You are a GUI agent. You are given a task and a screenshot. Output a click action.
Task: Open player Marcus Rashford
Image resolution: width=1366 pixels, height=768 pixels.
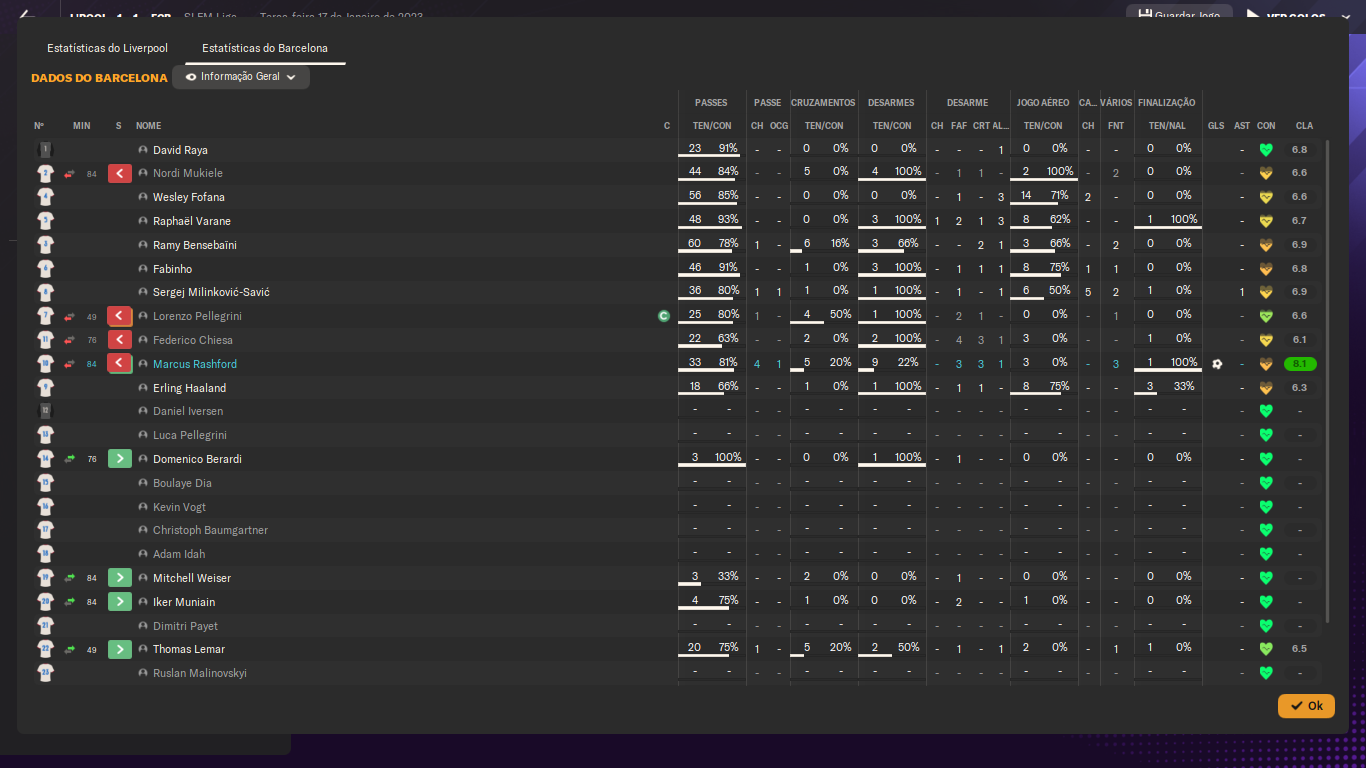tap(195, 364)
